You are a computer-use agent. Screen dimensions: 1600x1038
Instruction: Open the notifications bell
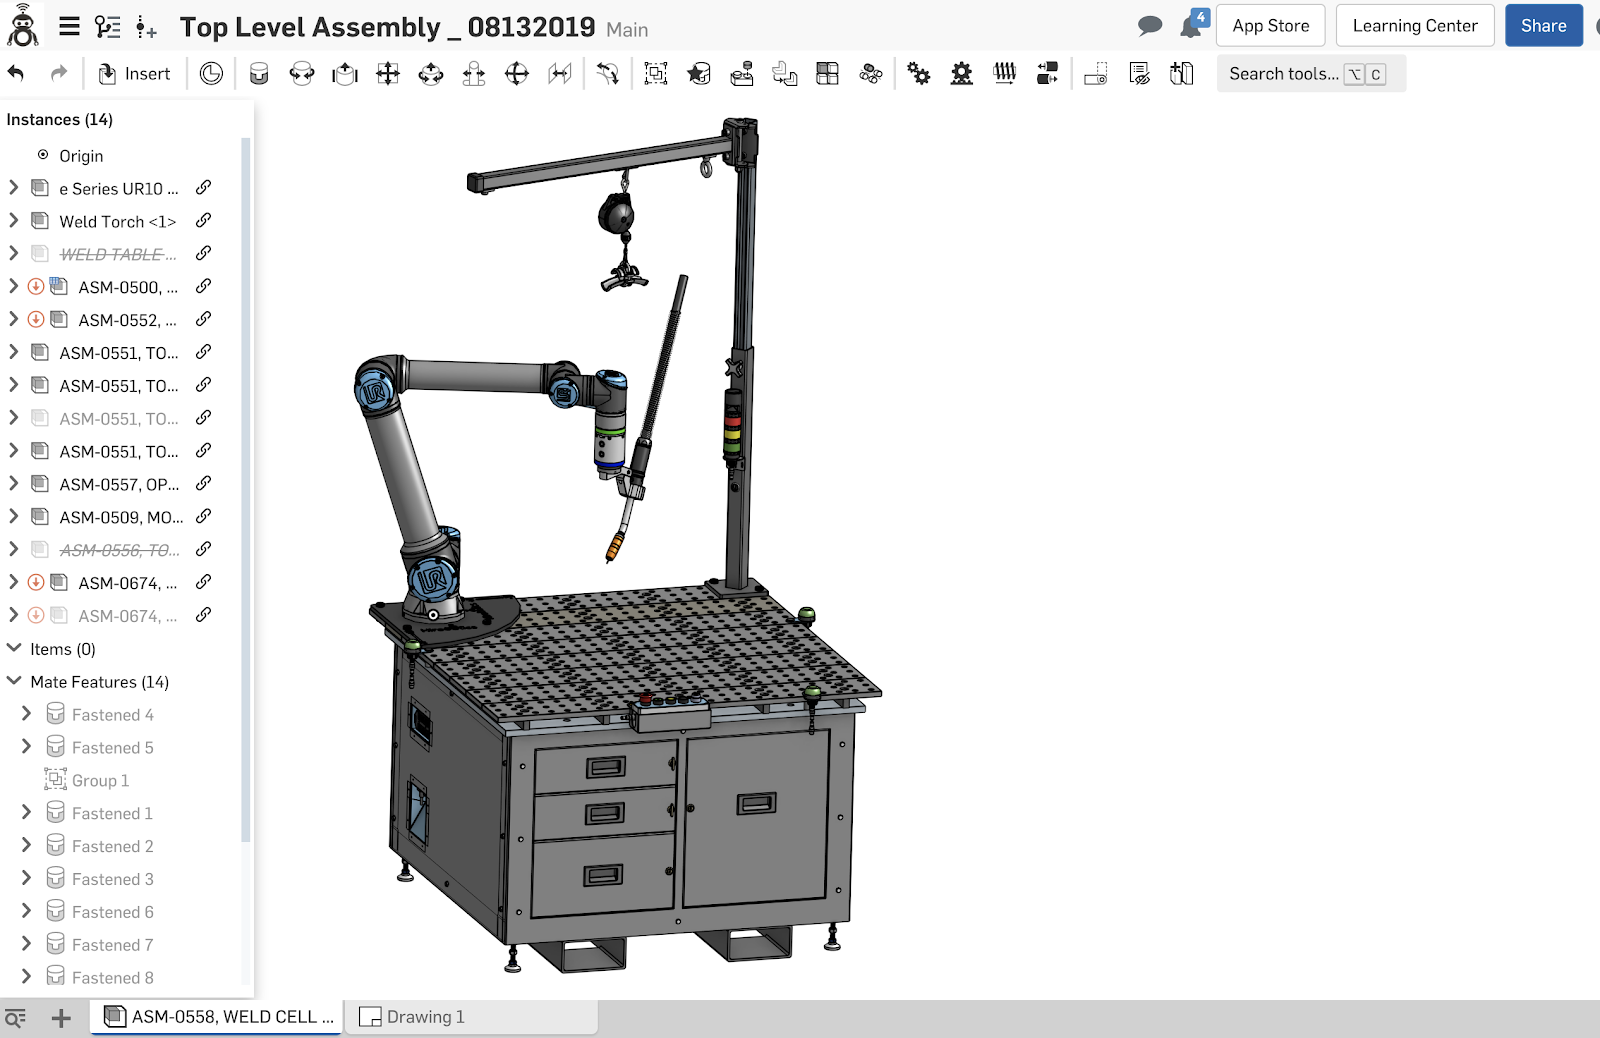tap(1191, 26)
